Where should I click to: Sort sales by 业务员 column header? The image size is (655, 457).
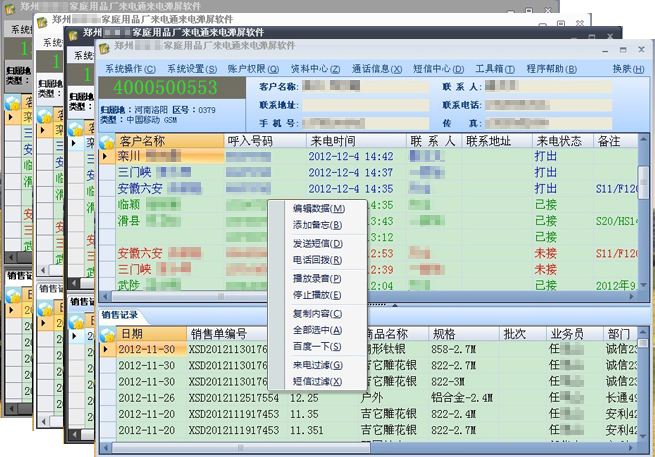tap(575, 334)
